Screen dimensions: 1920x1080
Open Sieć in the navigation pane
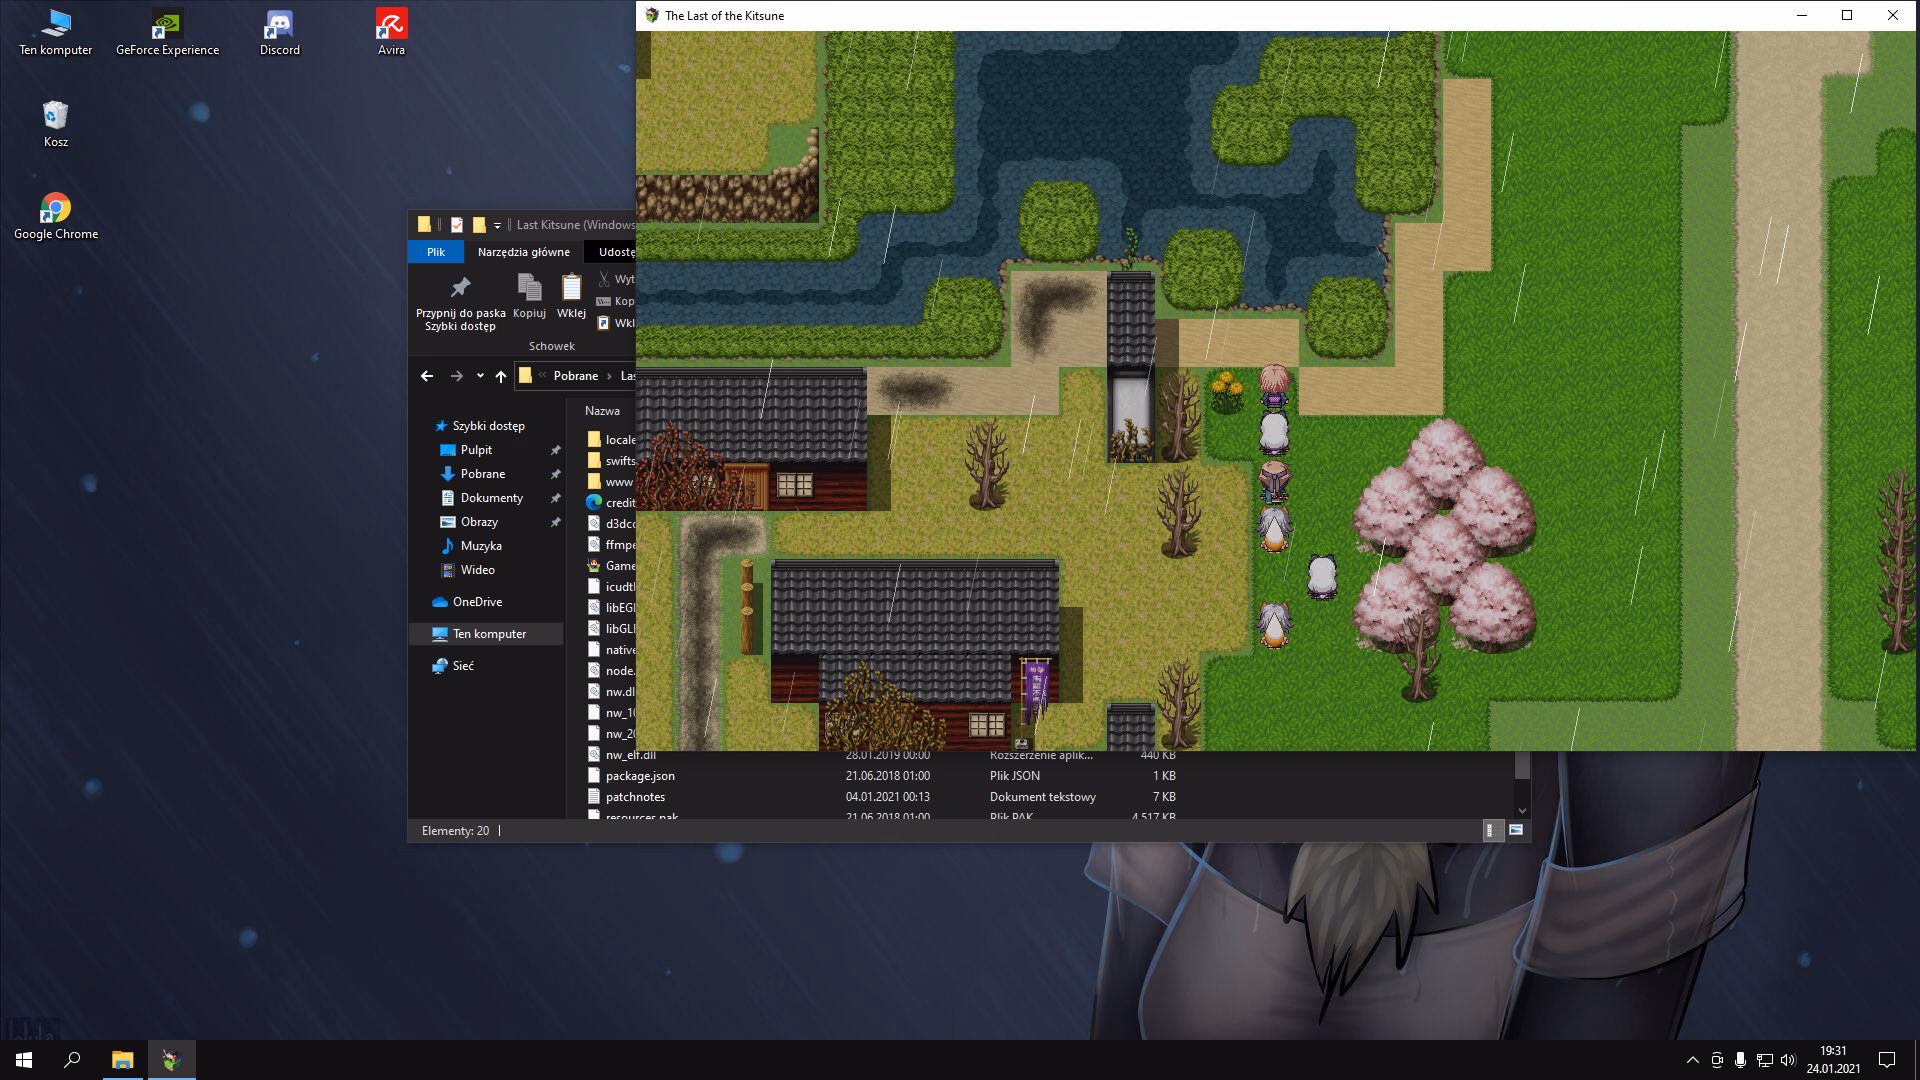point(463,666)
